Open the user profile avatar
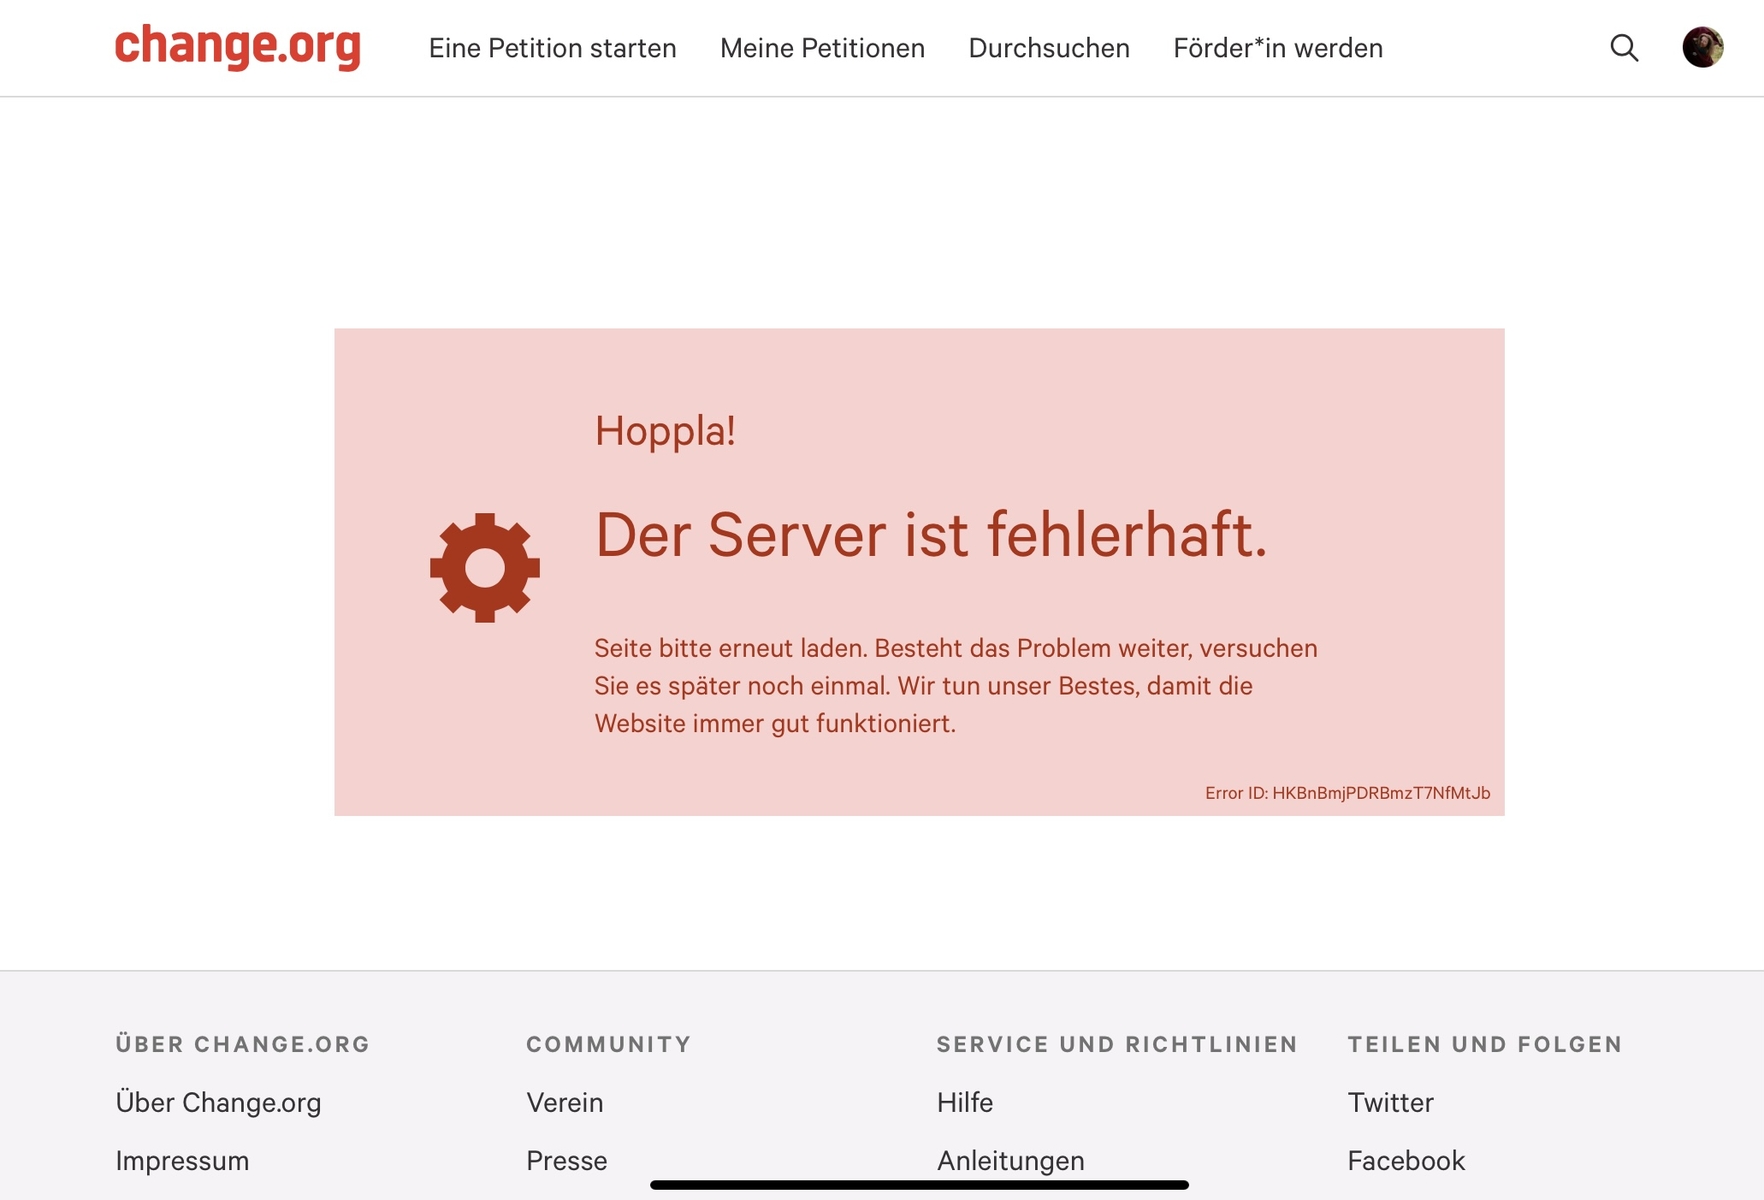Screen dimensions: 1764x1200 [x=1702, y=48]
